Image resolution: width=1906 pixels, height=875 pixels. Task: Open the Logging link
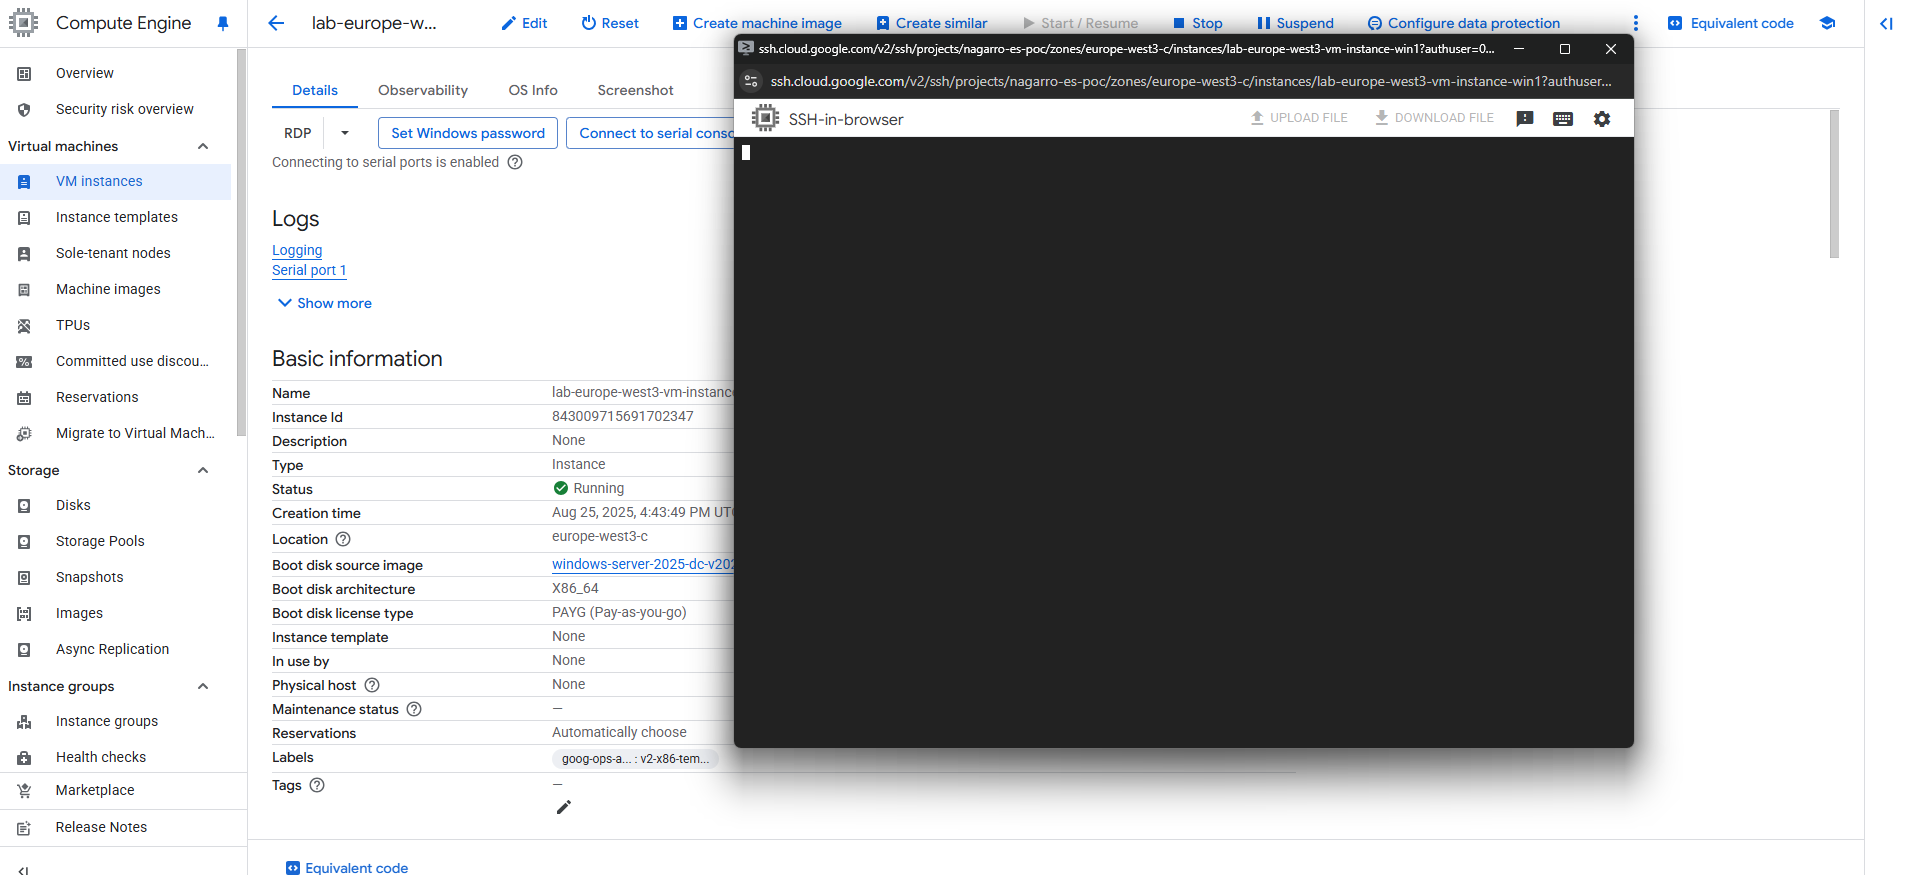(297, 250)
